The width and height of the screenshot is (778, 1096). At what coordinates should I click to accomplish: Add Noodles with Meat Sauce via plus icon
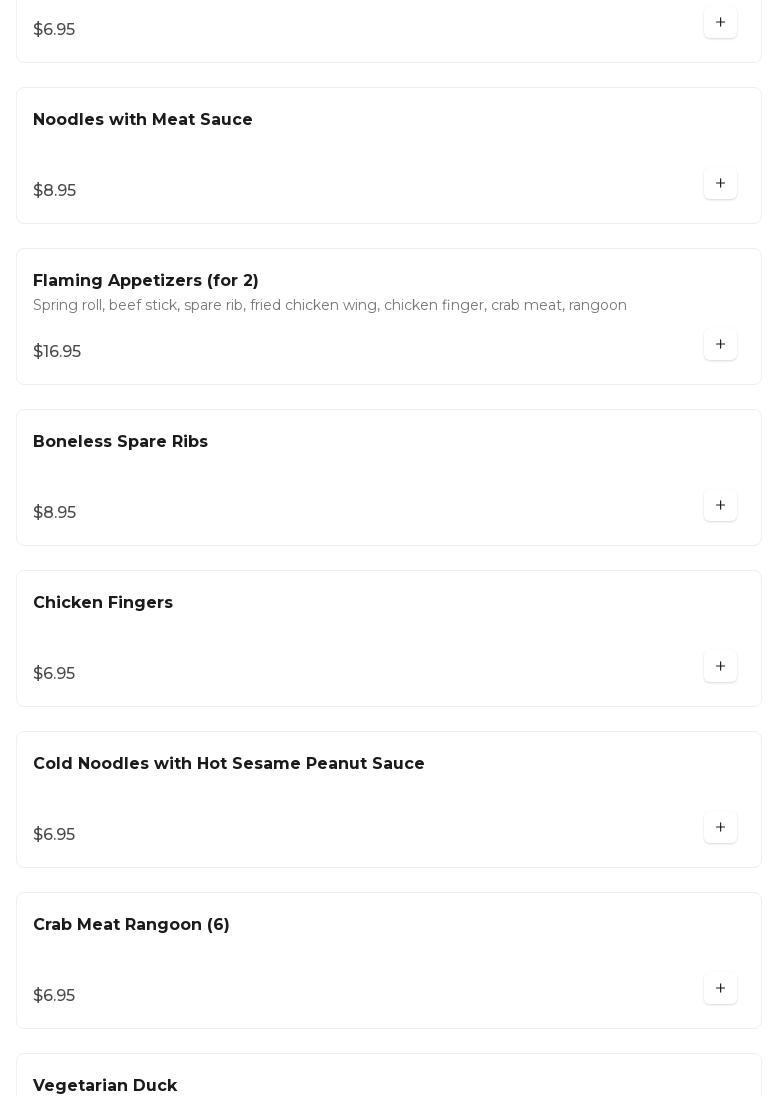tap(720, 184)
